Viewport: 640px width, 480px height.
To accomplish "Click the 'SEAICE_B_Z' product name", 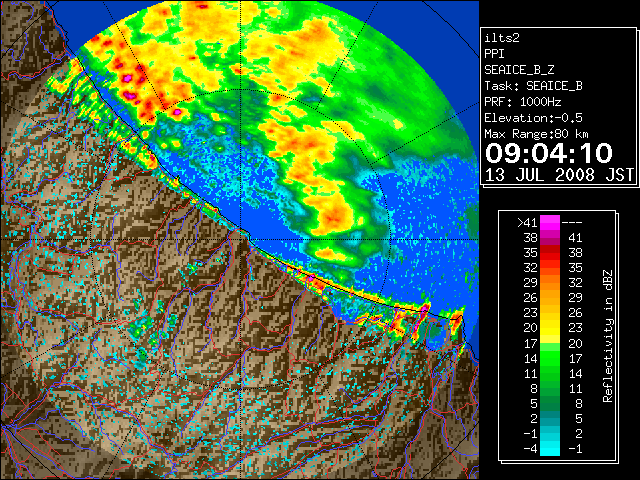I will pos(519,70).
